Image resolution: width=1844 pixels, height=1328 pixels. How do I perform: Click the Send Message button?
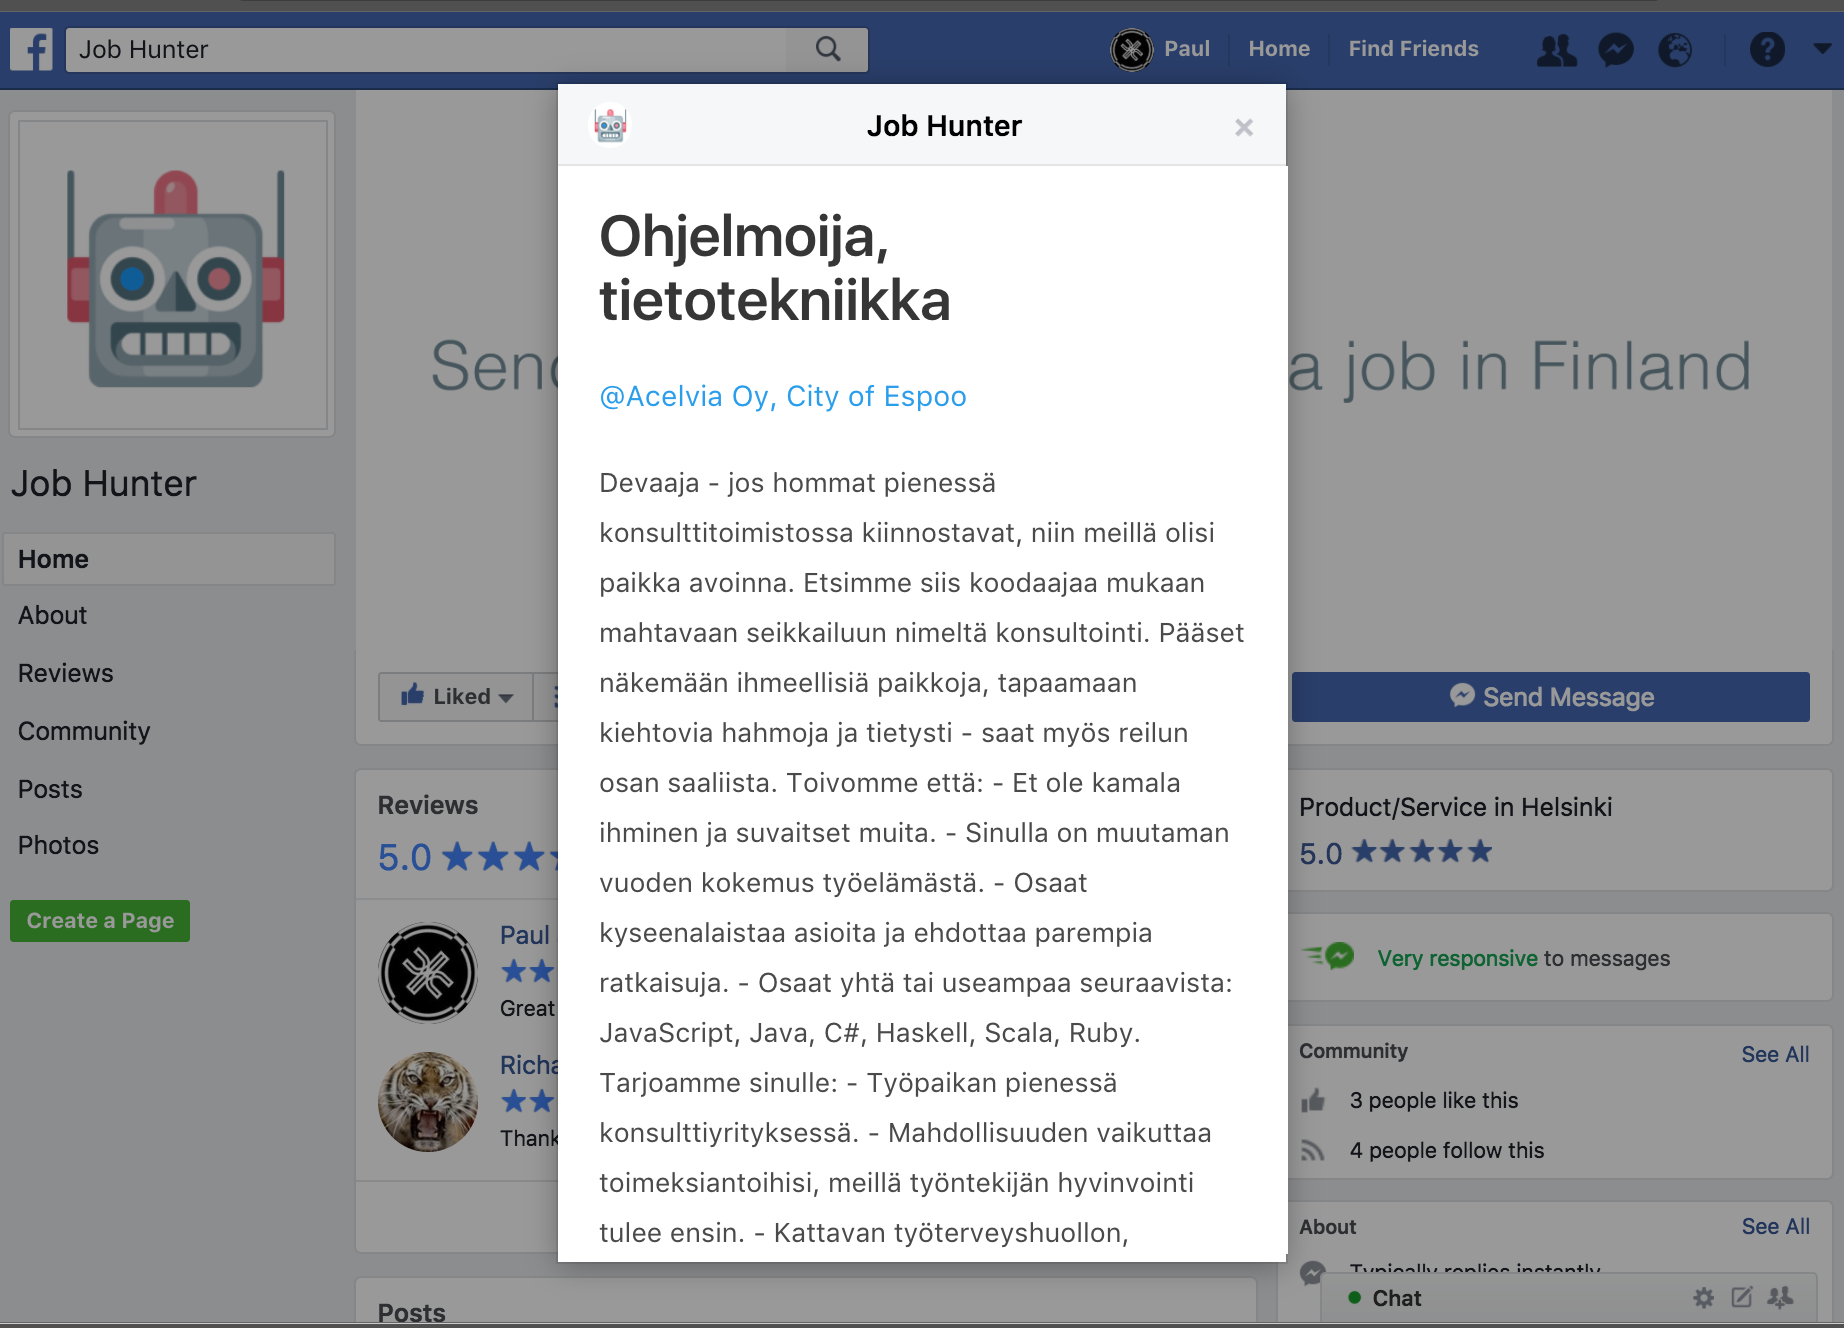click(x=1551, y=697)
